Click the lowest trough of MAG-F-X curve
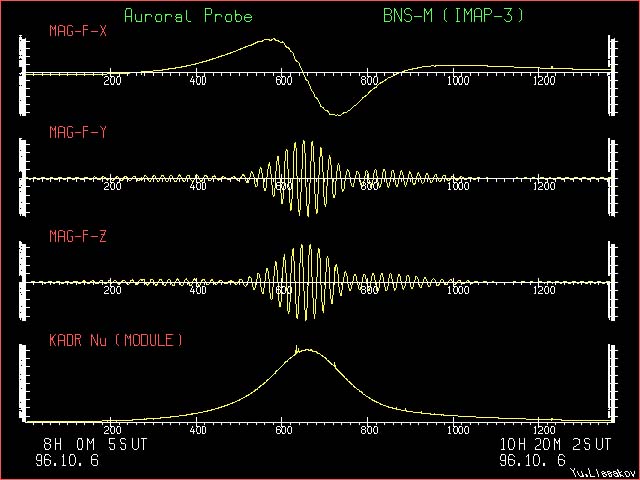Image resolution: width=640 pixels, height=480 pixels. (x=338, y=114)
